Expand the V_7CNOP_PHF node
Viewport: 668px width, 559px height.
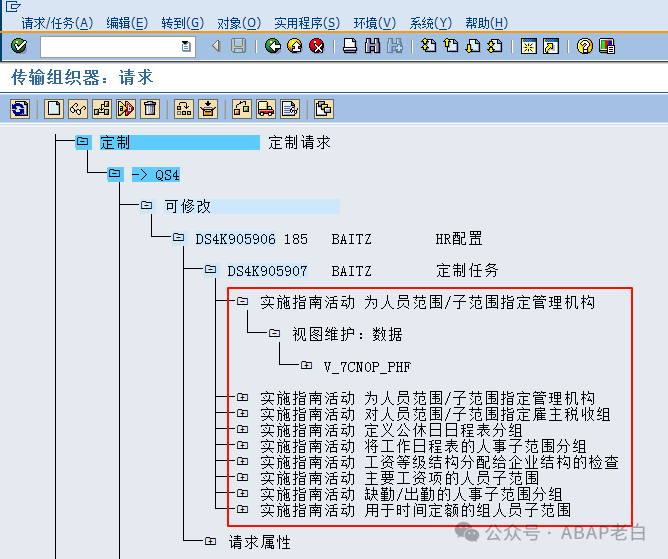click(306, 365)
